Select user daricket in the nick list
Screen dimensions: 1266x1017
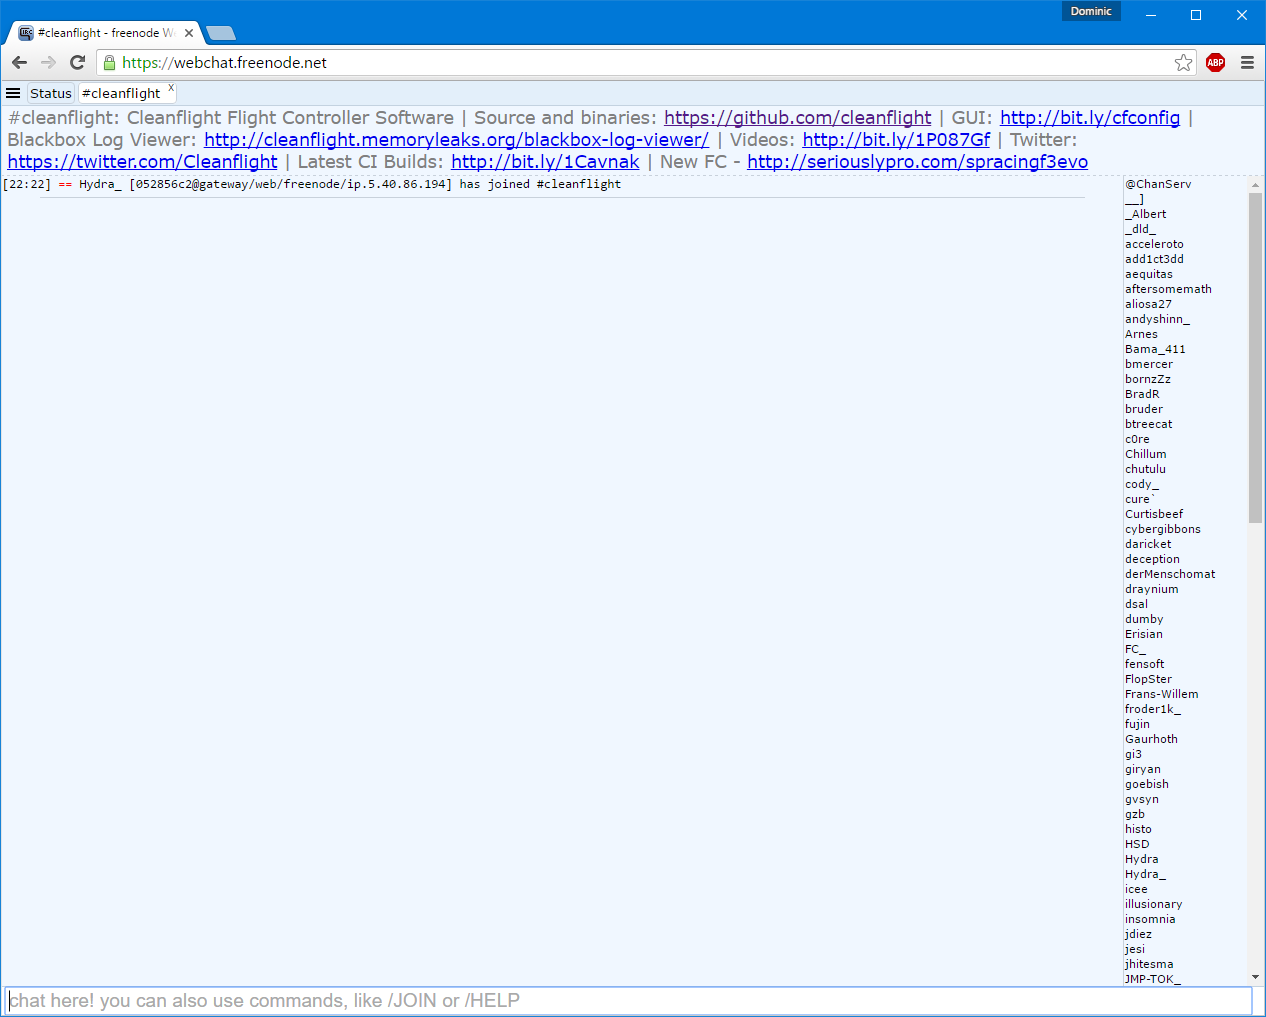1148,544
